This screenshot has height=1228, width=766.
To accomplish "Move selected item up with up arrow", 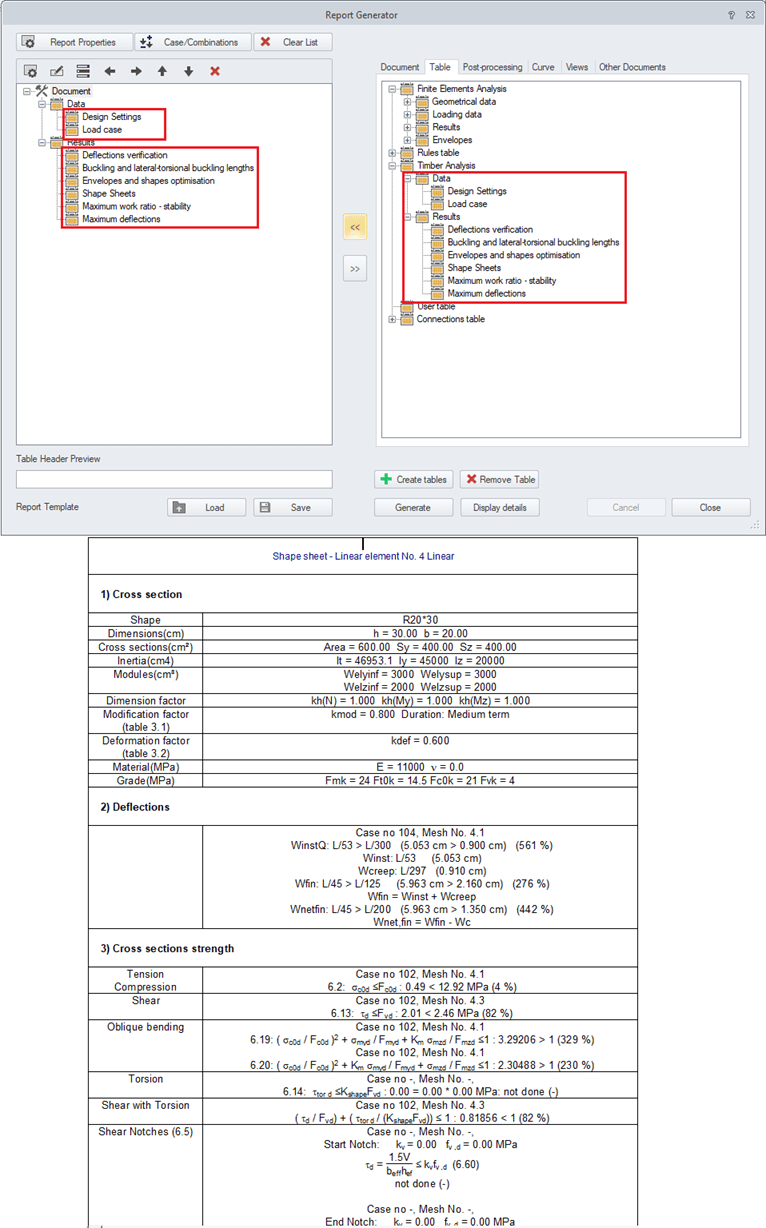I will coord(162,72).
